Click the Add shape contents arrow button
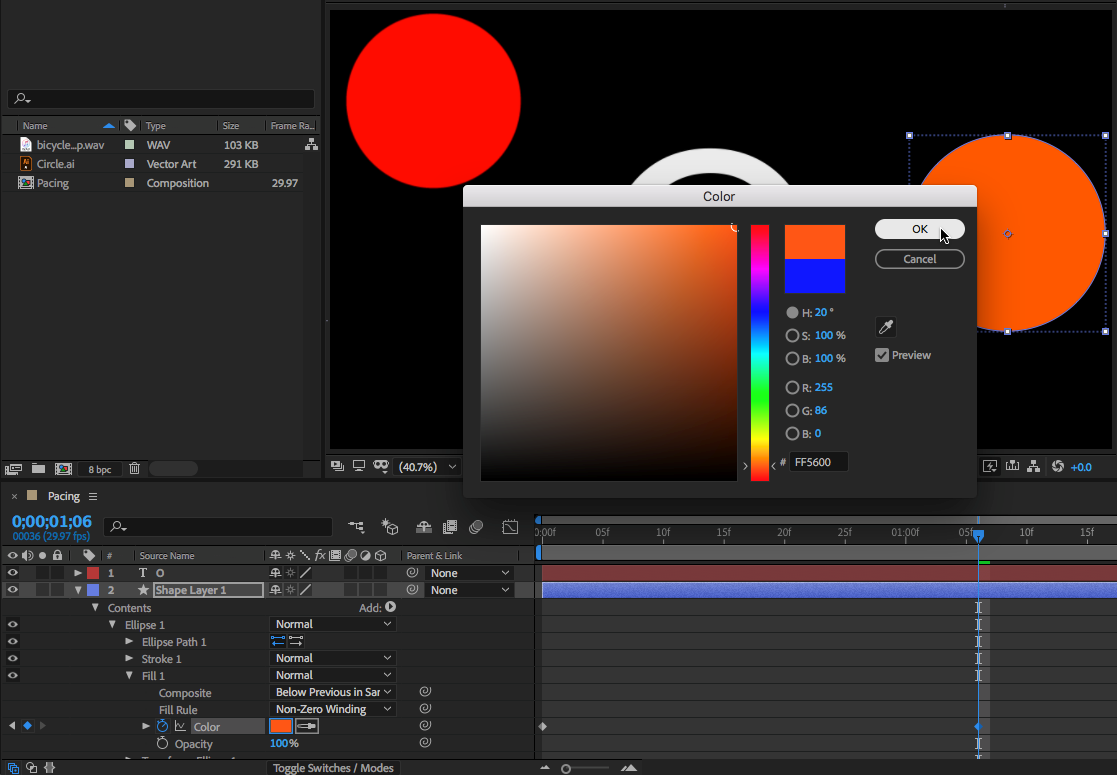The image size is (1117, 775). tap(390, 607)
